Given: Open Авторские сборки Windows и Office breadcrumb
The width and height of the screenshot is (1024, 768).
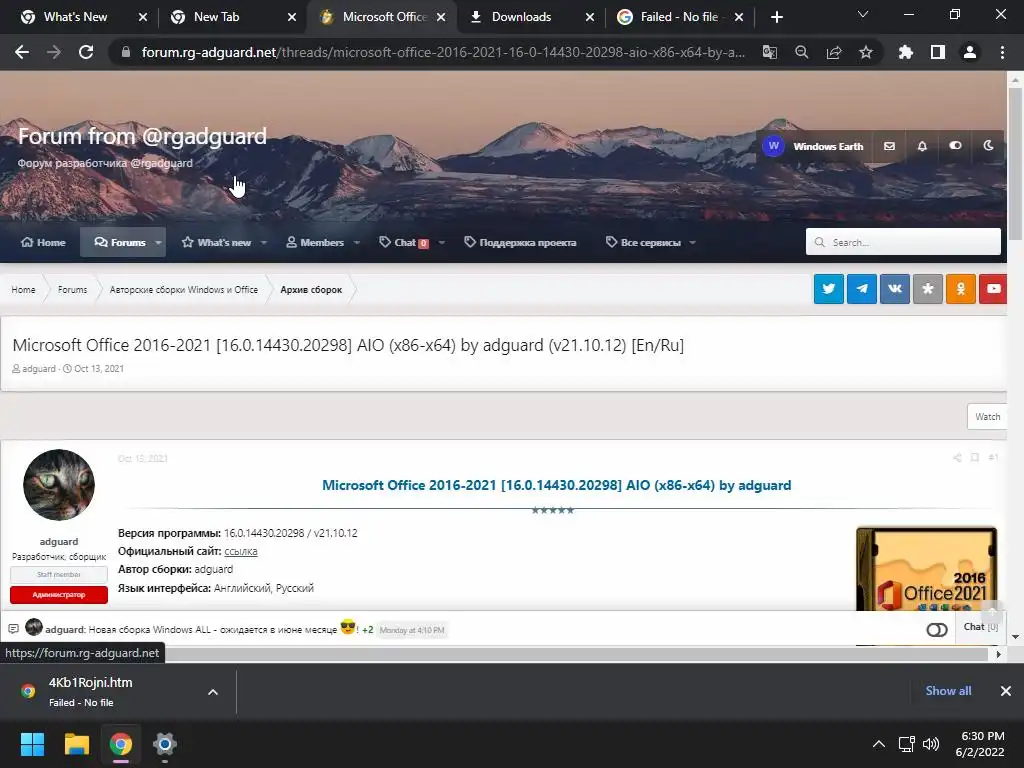Looking at the screenshot, I should click(184, 289).
